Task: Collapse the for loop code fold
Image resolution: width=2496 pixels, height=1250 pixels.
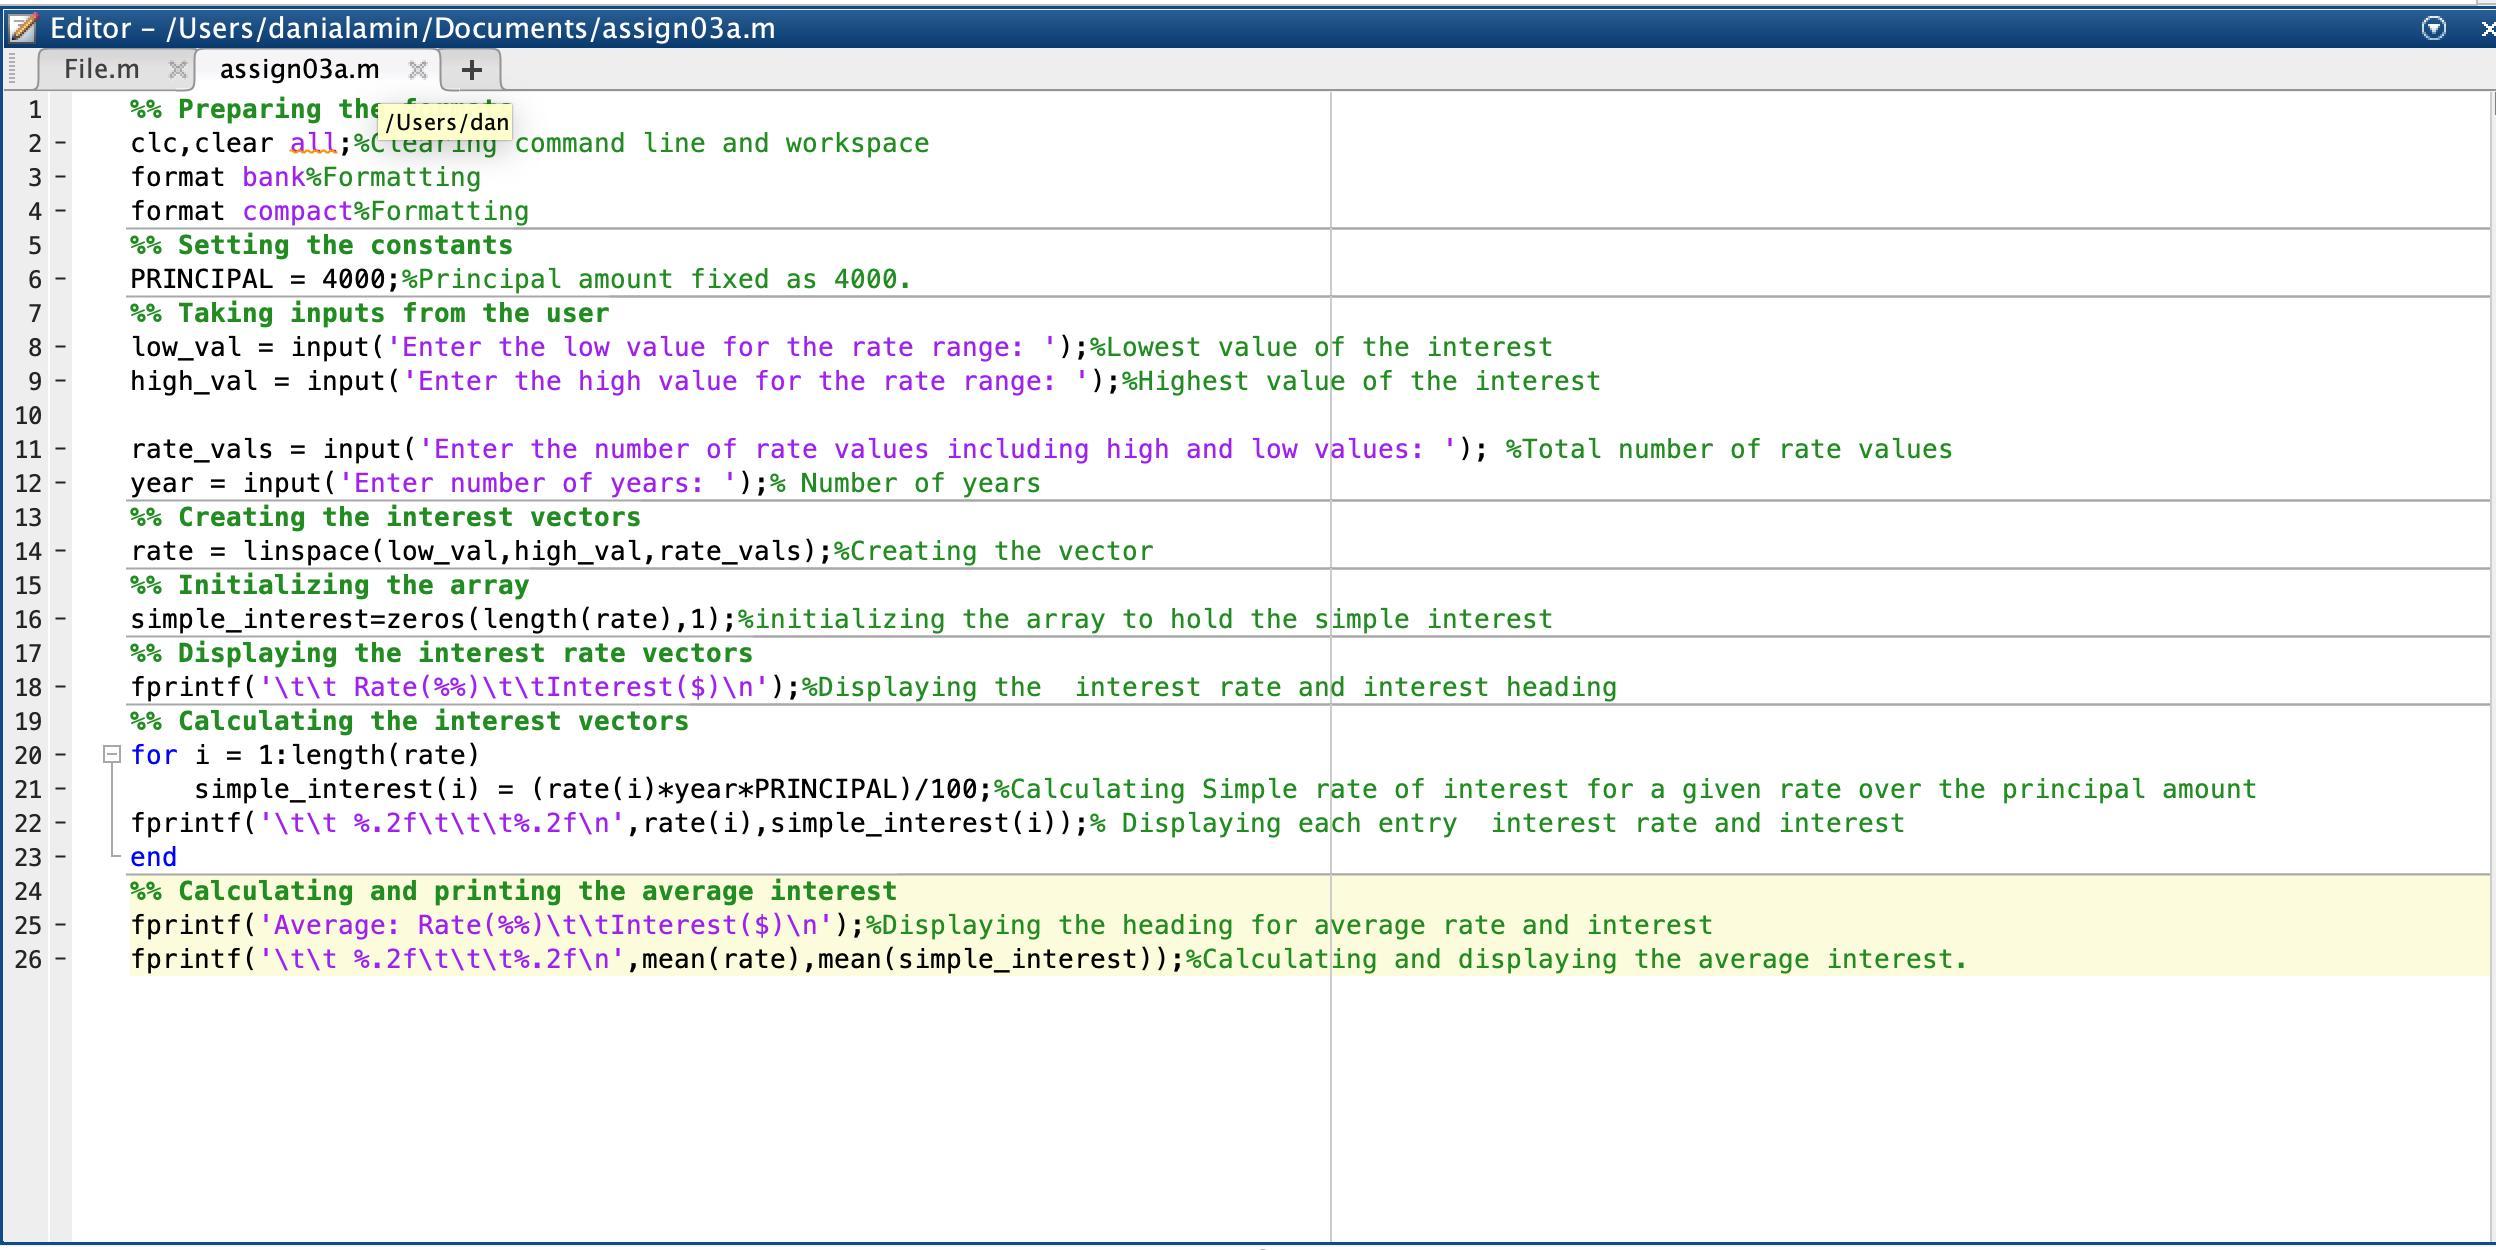Action: pyautogui.click(x=112, y=755)
